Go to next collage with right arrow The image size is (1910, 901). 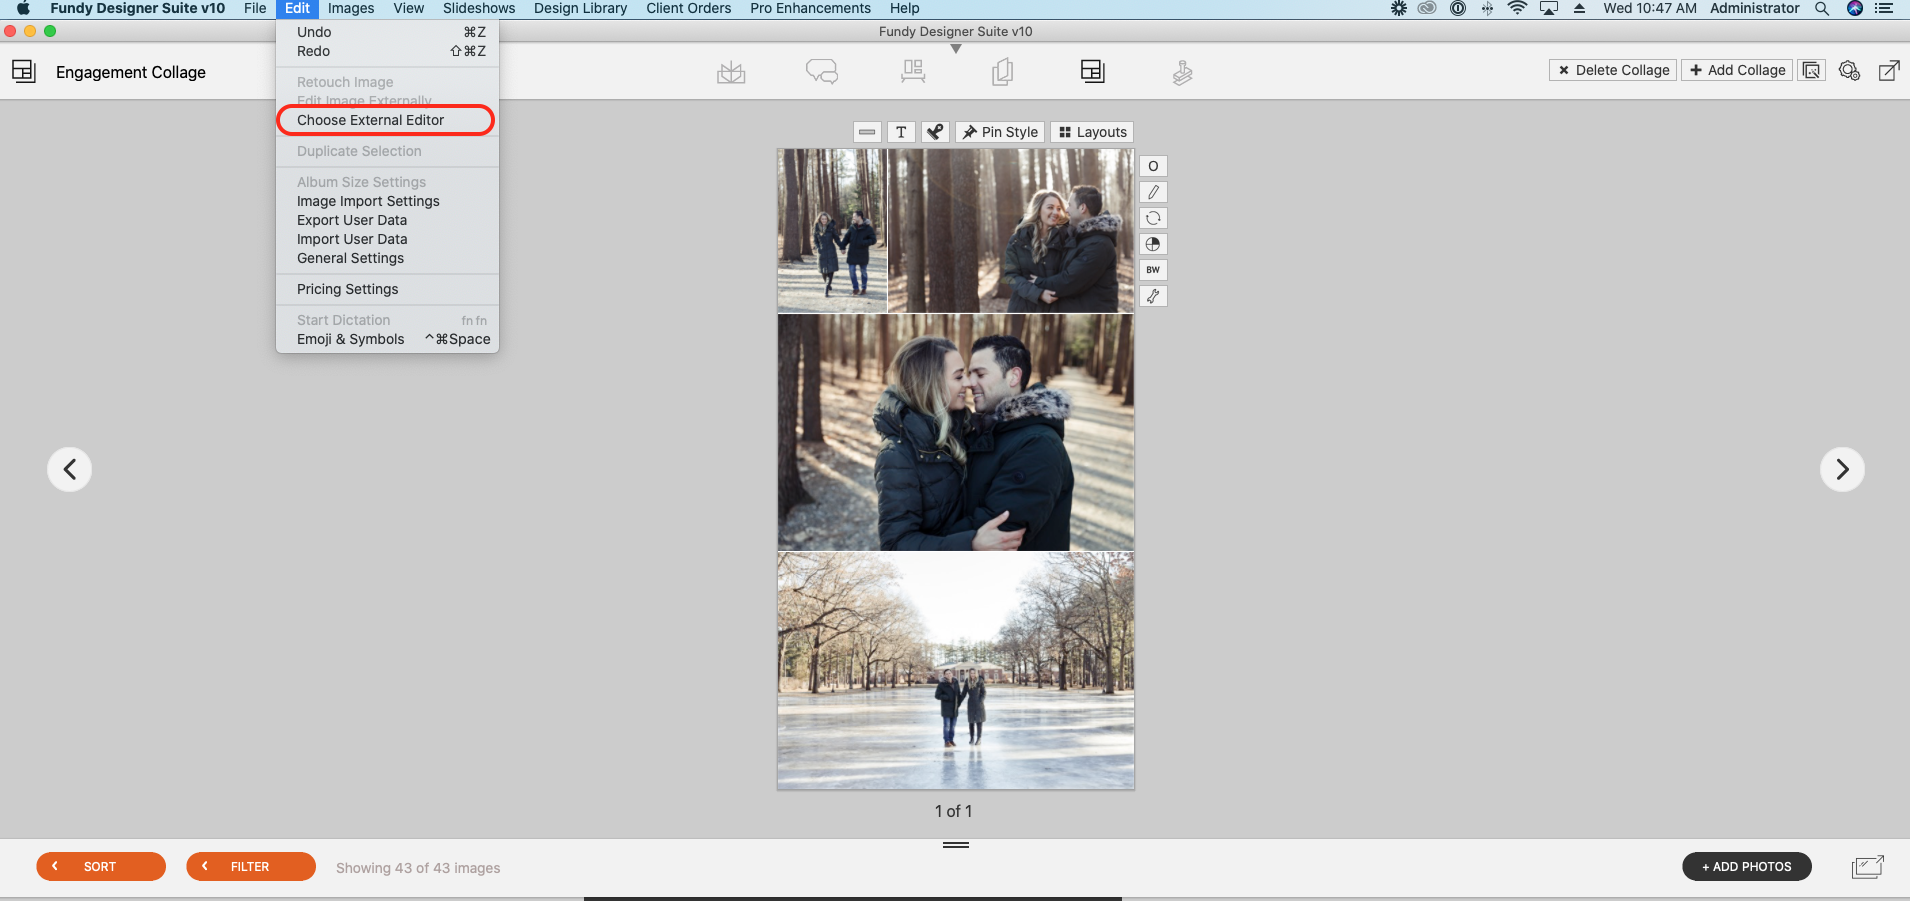1842,469
